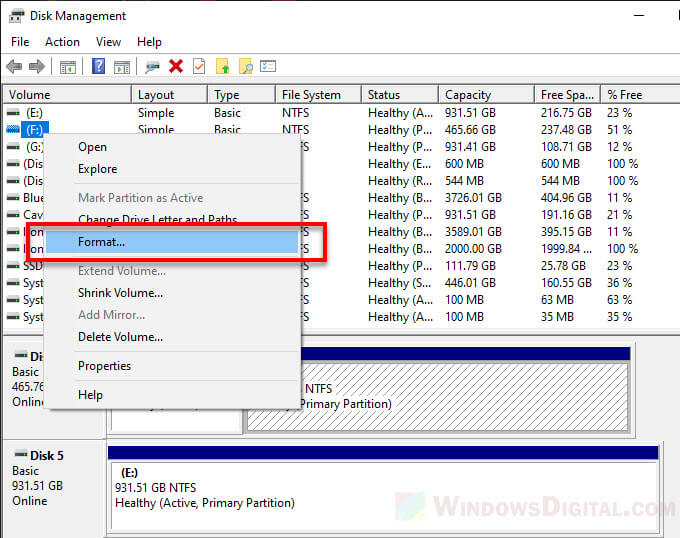Click the Back arrow in toolbar

(14, 66)
